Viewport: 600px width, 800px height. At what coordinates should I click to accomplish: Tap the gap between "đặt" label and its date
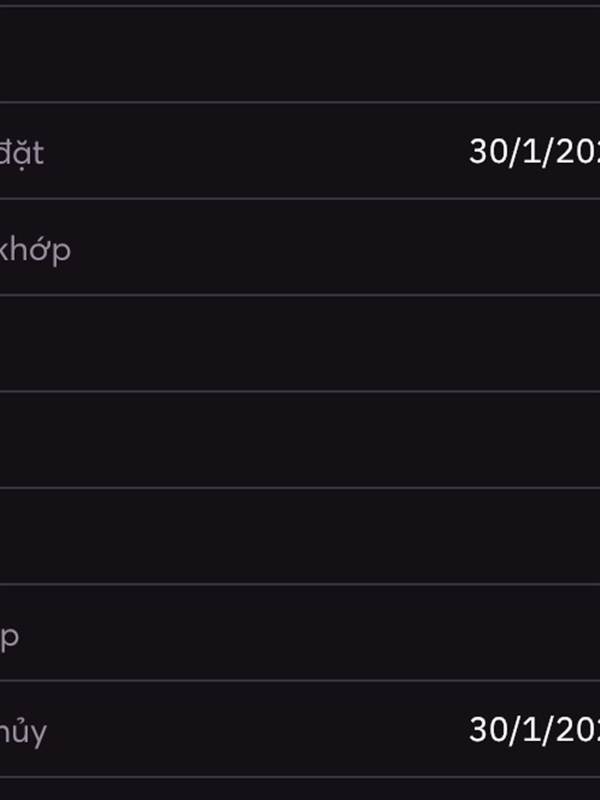(257, 152)
